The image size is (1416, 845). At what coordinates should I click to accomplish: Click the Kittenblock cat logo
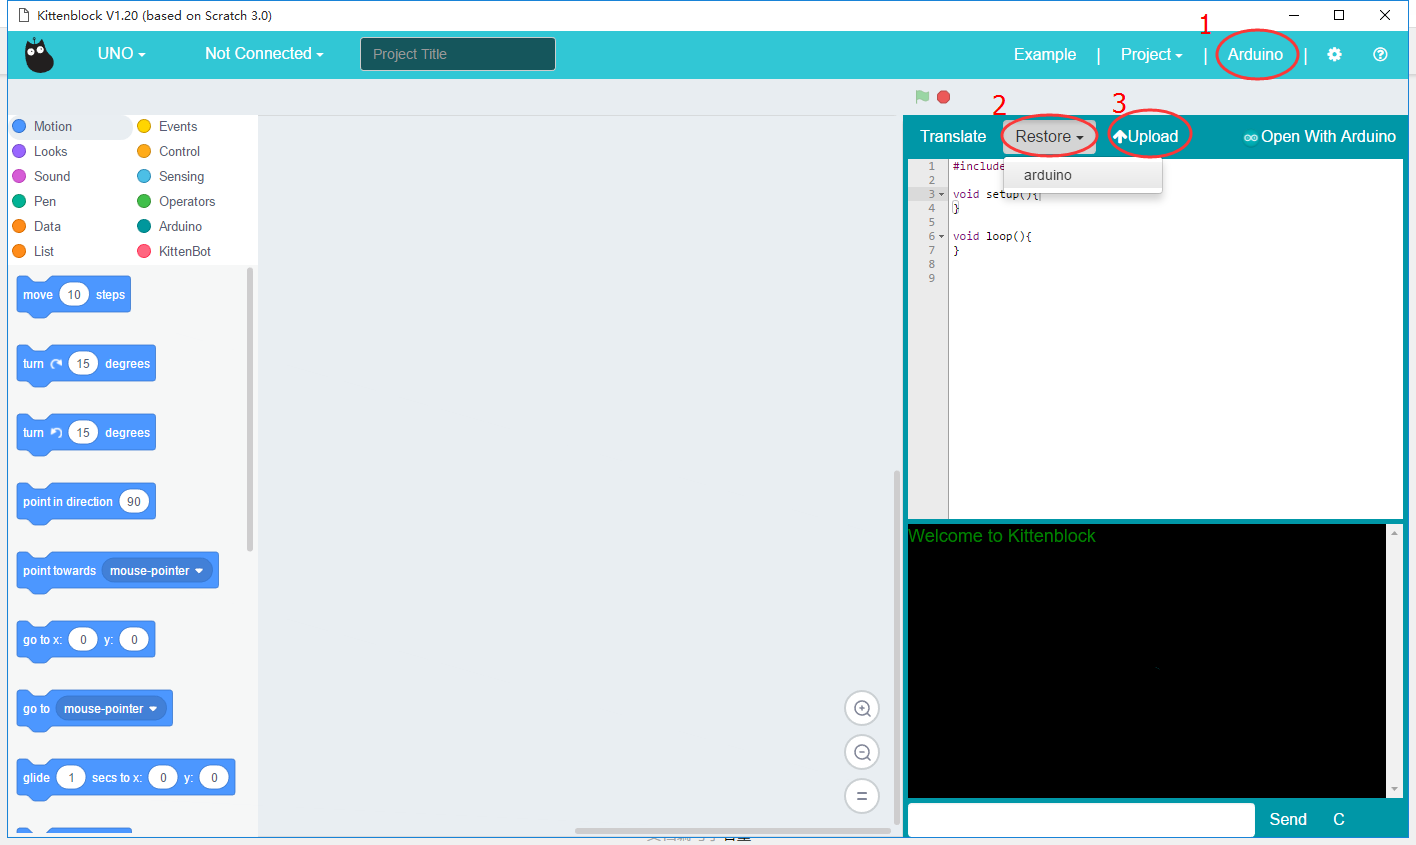[x=39, y=55]
